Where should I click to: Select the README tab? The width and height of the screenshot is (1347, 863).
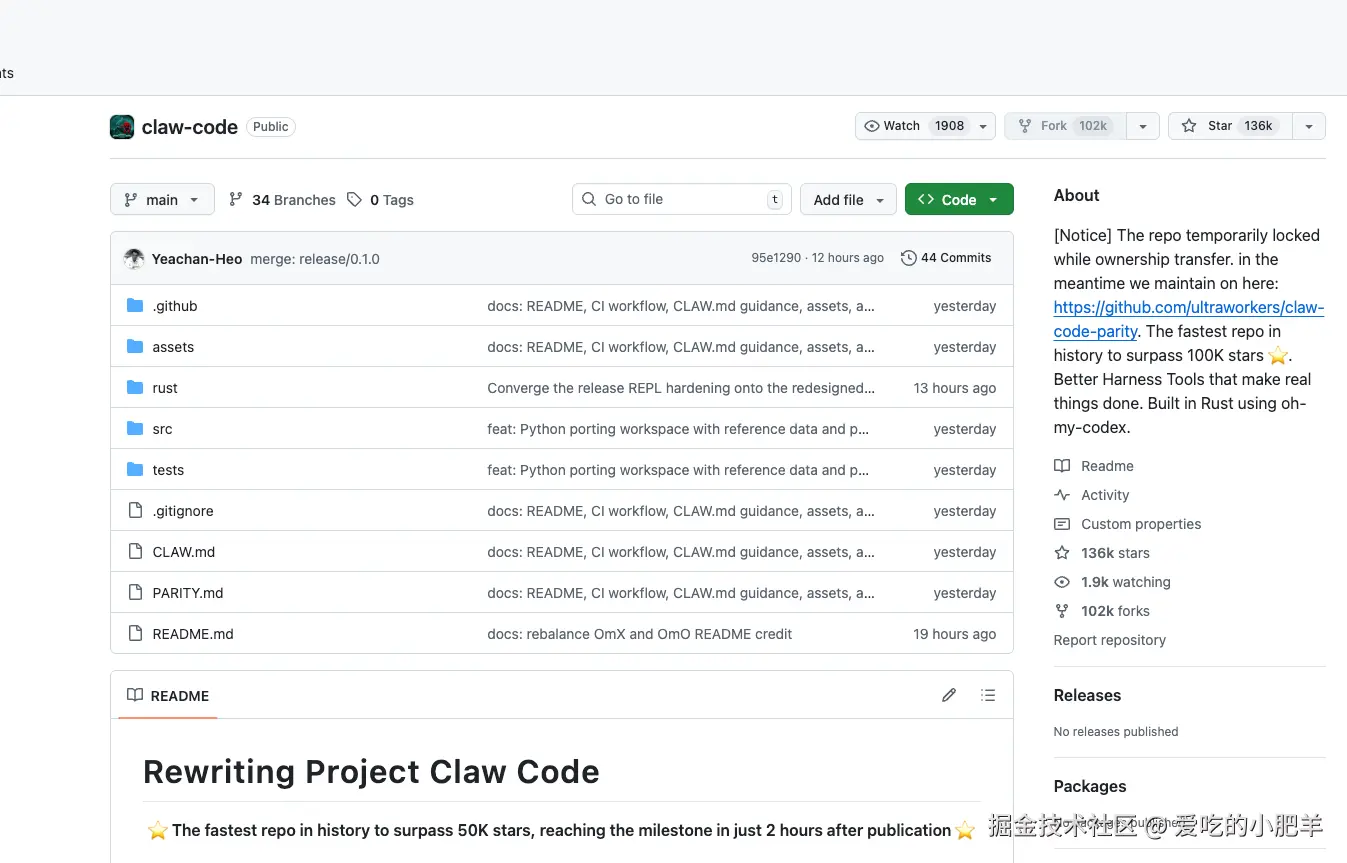[168, 696]
